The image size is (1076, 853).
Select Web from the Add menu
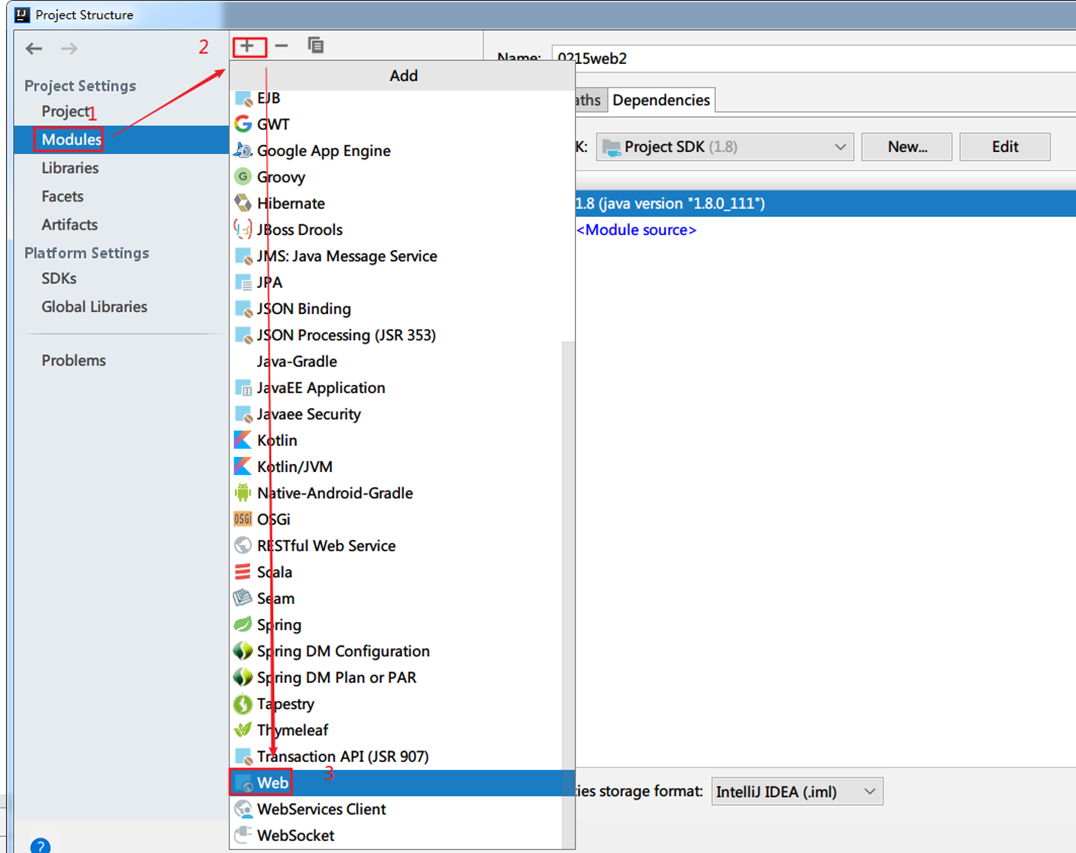pos(402,783)
